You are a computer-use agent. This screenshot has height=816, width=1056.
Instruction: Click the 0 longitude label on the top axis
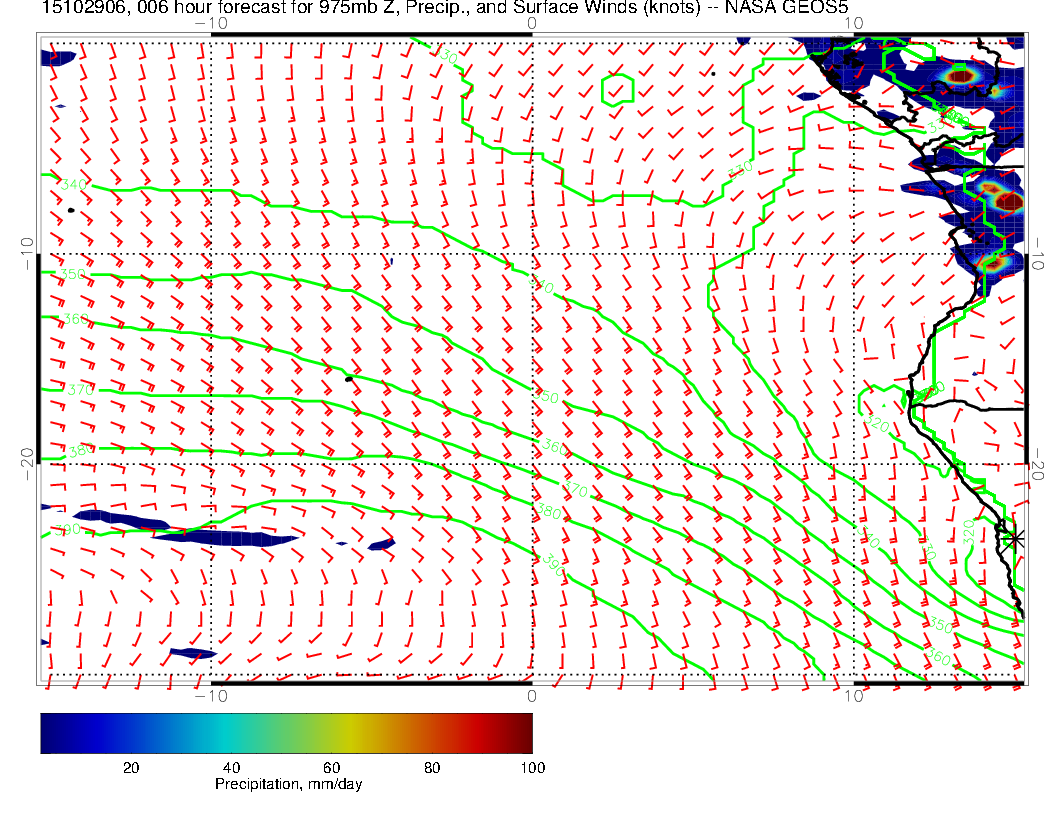coord(531,22)
